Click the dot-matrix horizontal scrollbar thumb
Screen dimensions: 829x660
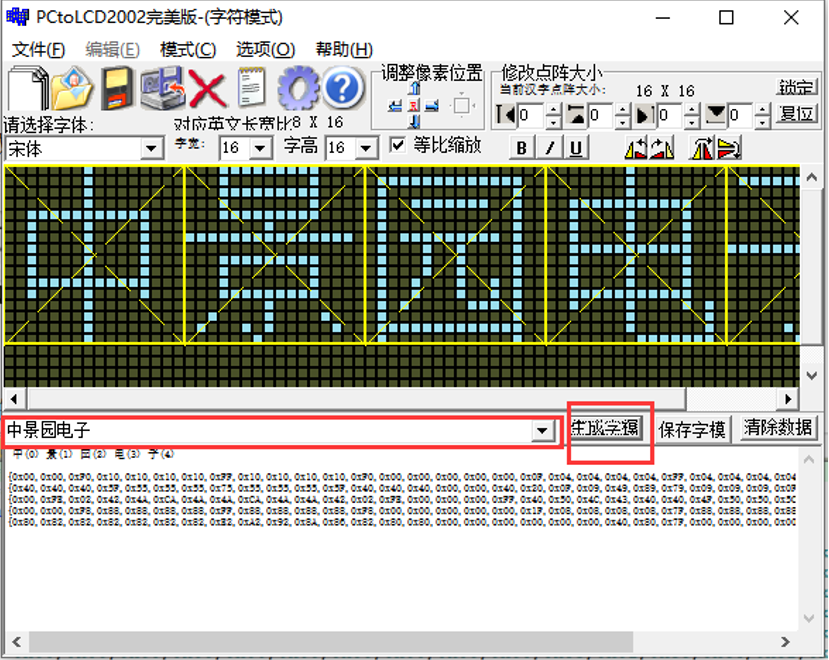[357, 398]
